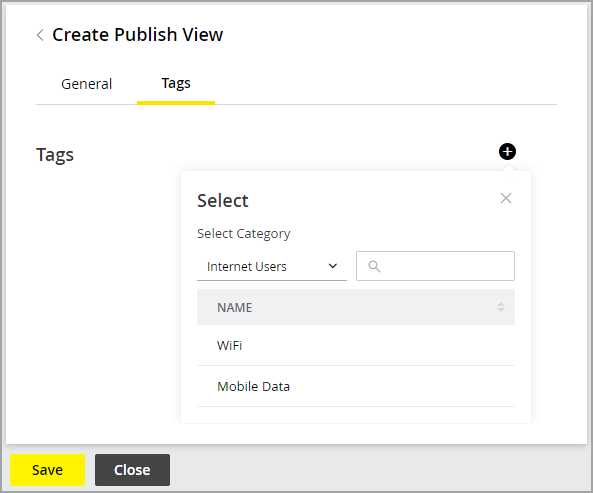Click the dark Close button
This screenshot has width=593, height=493.
(x=132, y=470)
